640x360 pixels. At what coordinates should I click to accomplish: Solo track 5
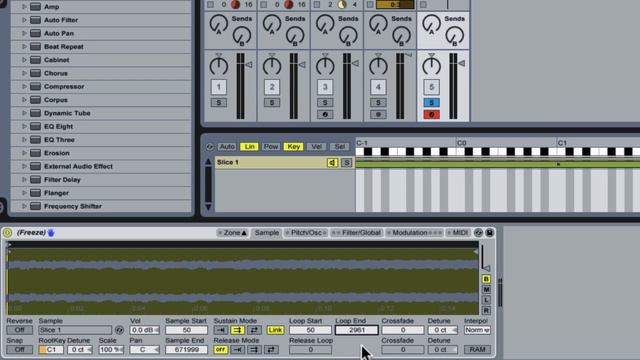[x=431, y=102]
